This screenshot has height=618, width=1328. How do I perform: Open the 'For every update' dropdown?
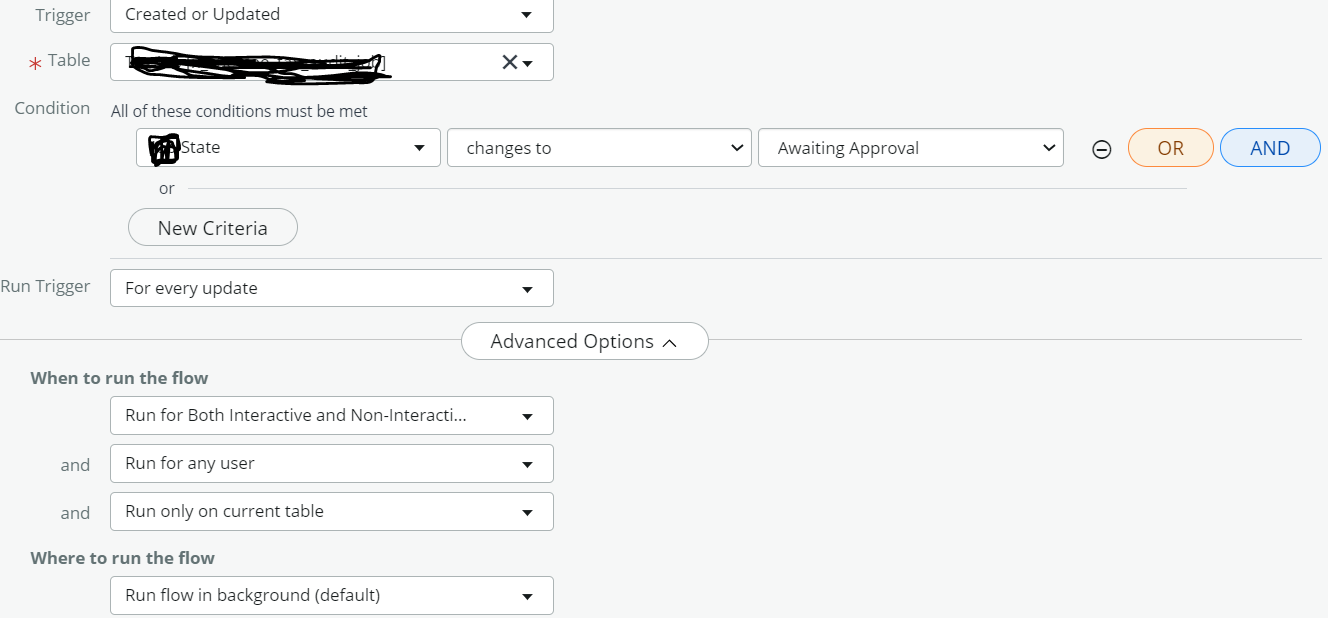click(x=330, y=288)
